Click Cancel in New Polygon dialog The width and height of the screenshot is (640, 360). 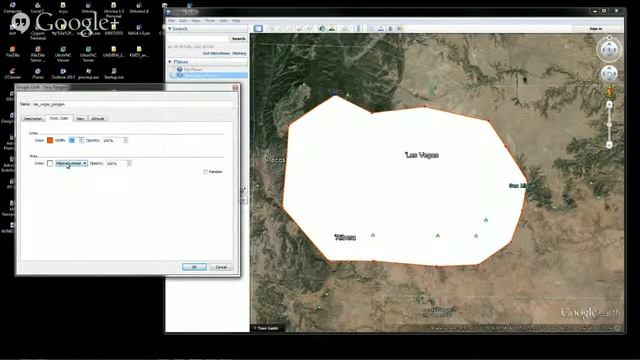click(221, 267)
